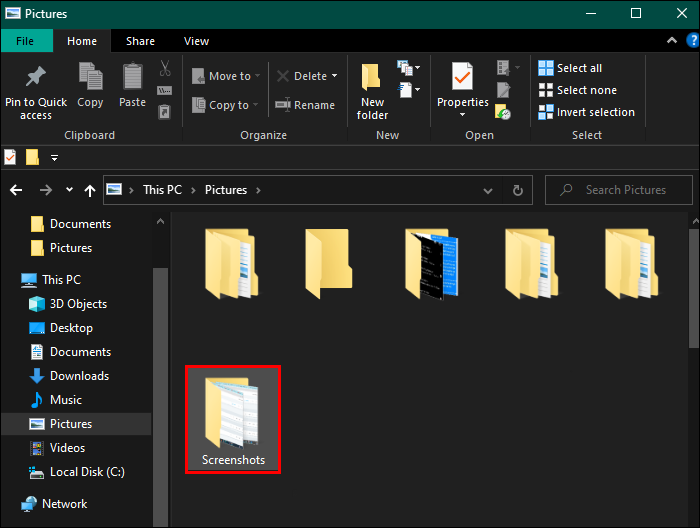Expand the Delete options arrow
The height and width of the screenshot is (528, 700).
(x=334, y=76)
